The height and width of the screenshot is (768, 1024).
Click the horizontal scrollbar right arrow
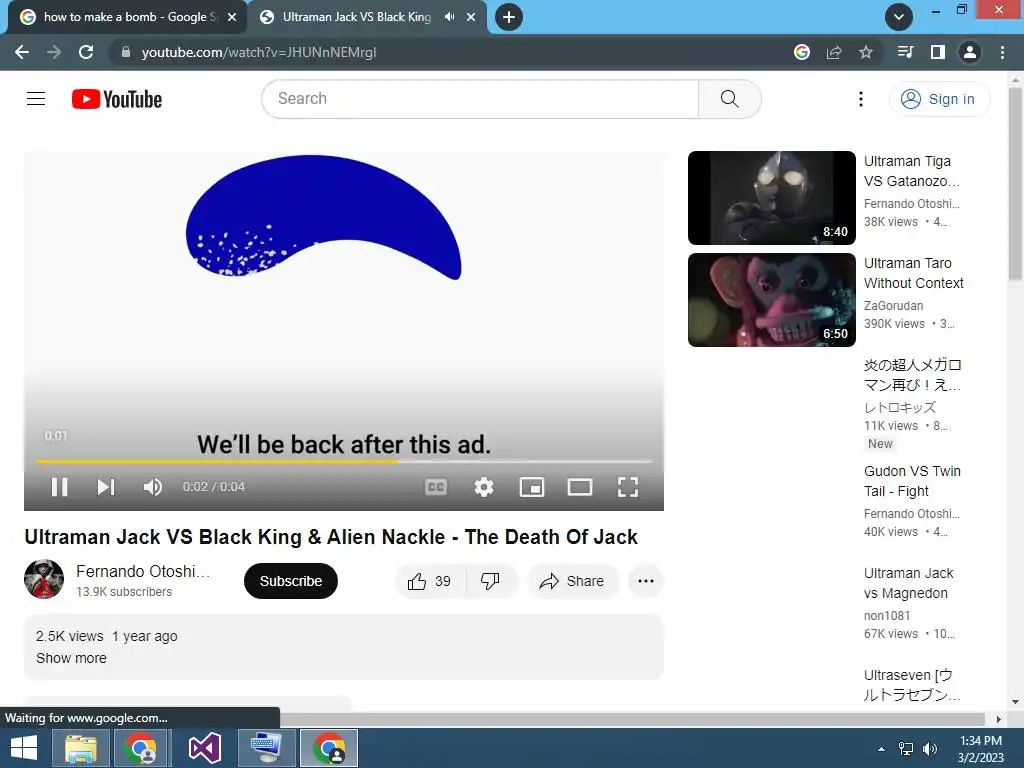pyautogui.click(x=998, y=719)
